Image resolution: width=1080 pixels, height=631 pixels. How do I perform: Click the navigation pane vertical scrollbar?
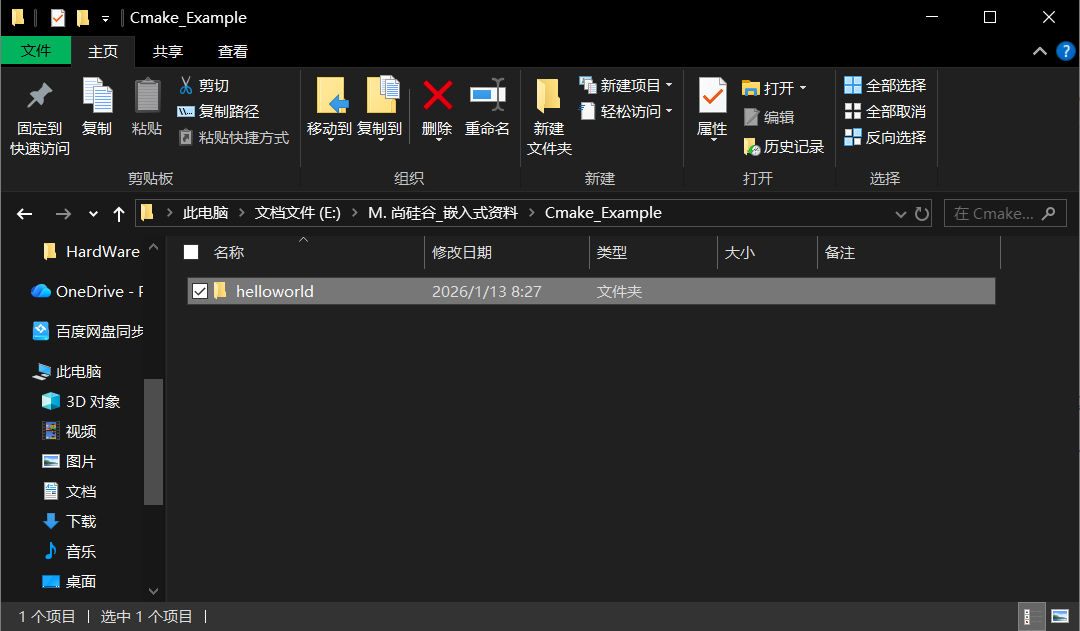click(x=153, y=440)
